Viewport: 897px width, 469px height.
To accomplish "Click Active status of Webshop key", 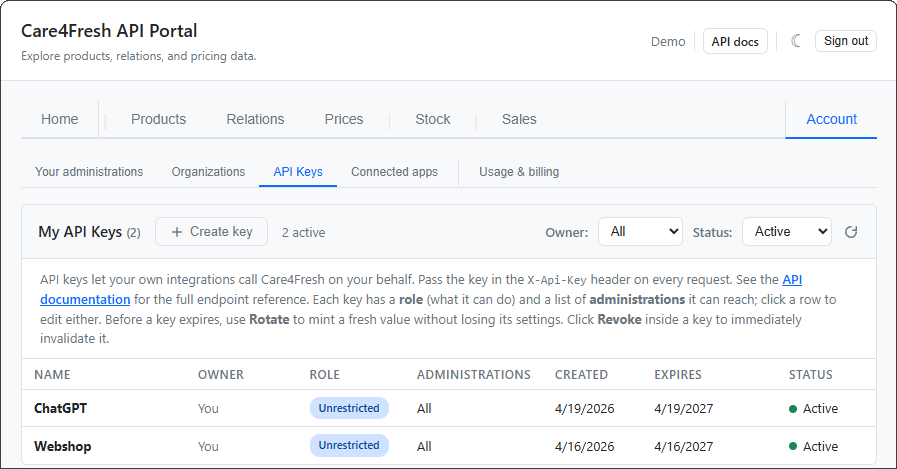I will tap(813, 446).
